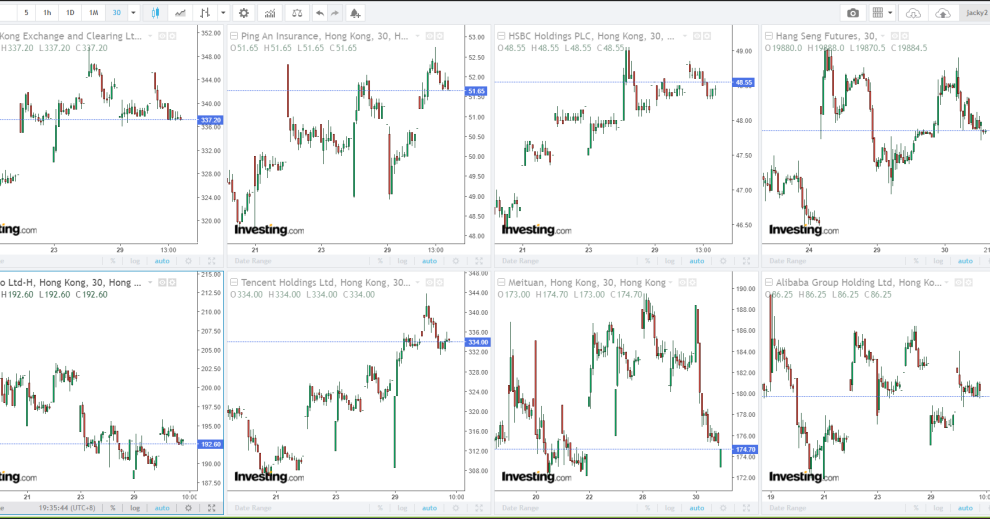Select the bars chart style icon
990x519 pixels.
(205, 13)
